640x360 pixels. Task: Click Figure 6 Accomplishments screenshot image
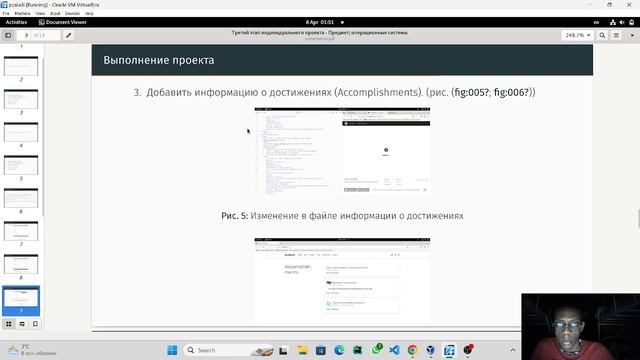(342, 280)
